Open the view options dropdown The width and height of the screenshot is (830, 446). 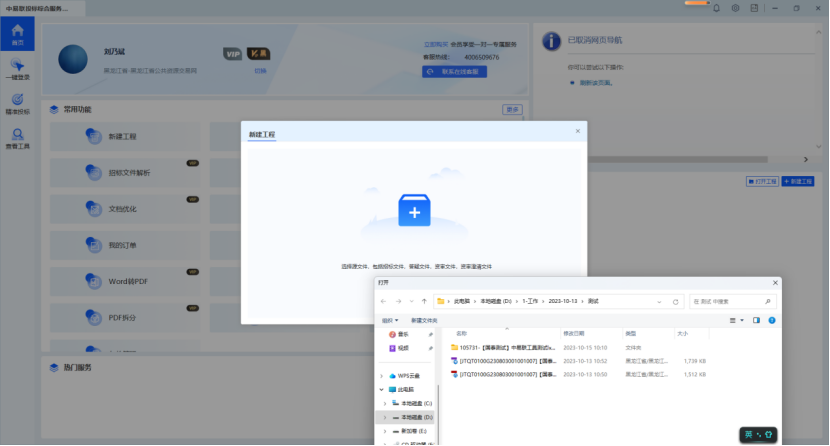(736, 320)
